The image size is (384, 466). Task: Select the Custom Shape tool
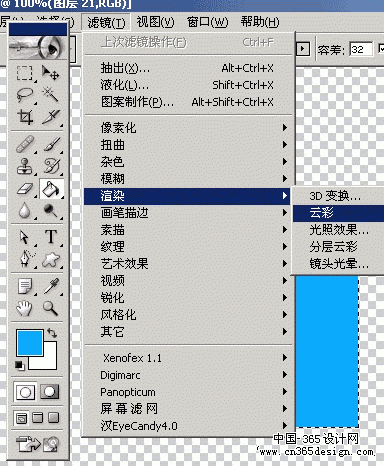pos(51,259)
